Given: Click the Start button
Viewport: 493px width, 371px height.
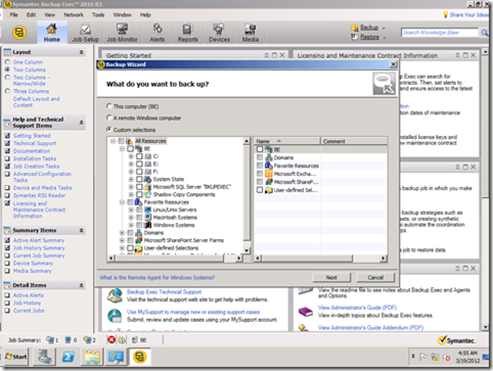Looking at the screenshot, I should [16, 357].
